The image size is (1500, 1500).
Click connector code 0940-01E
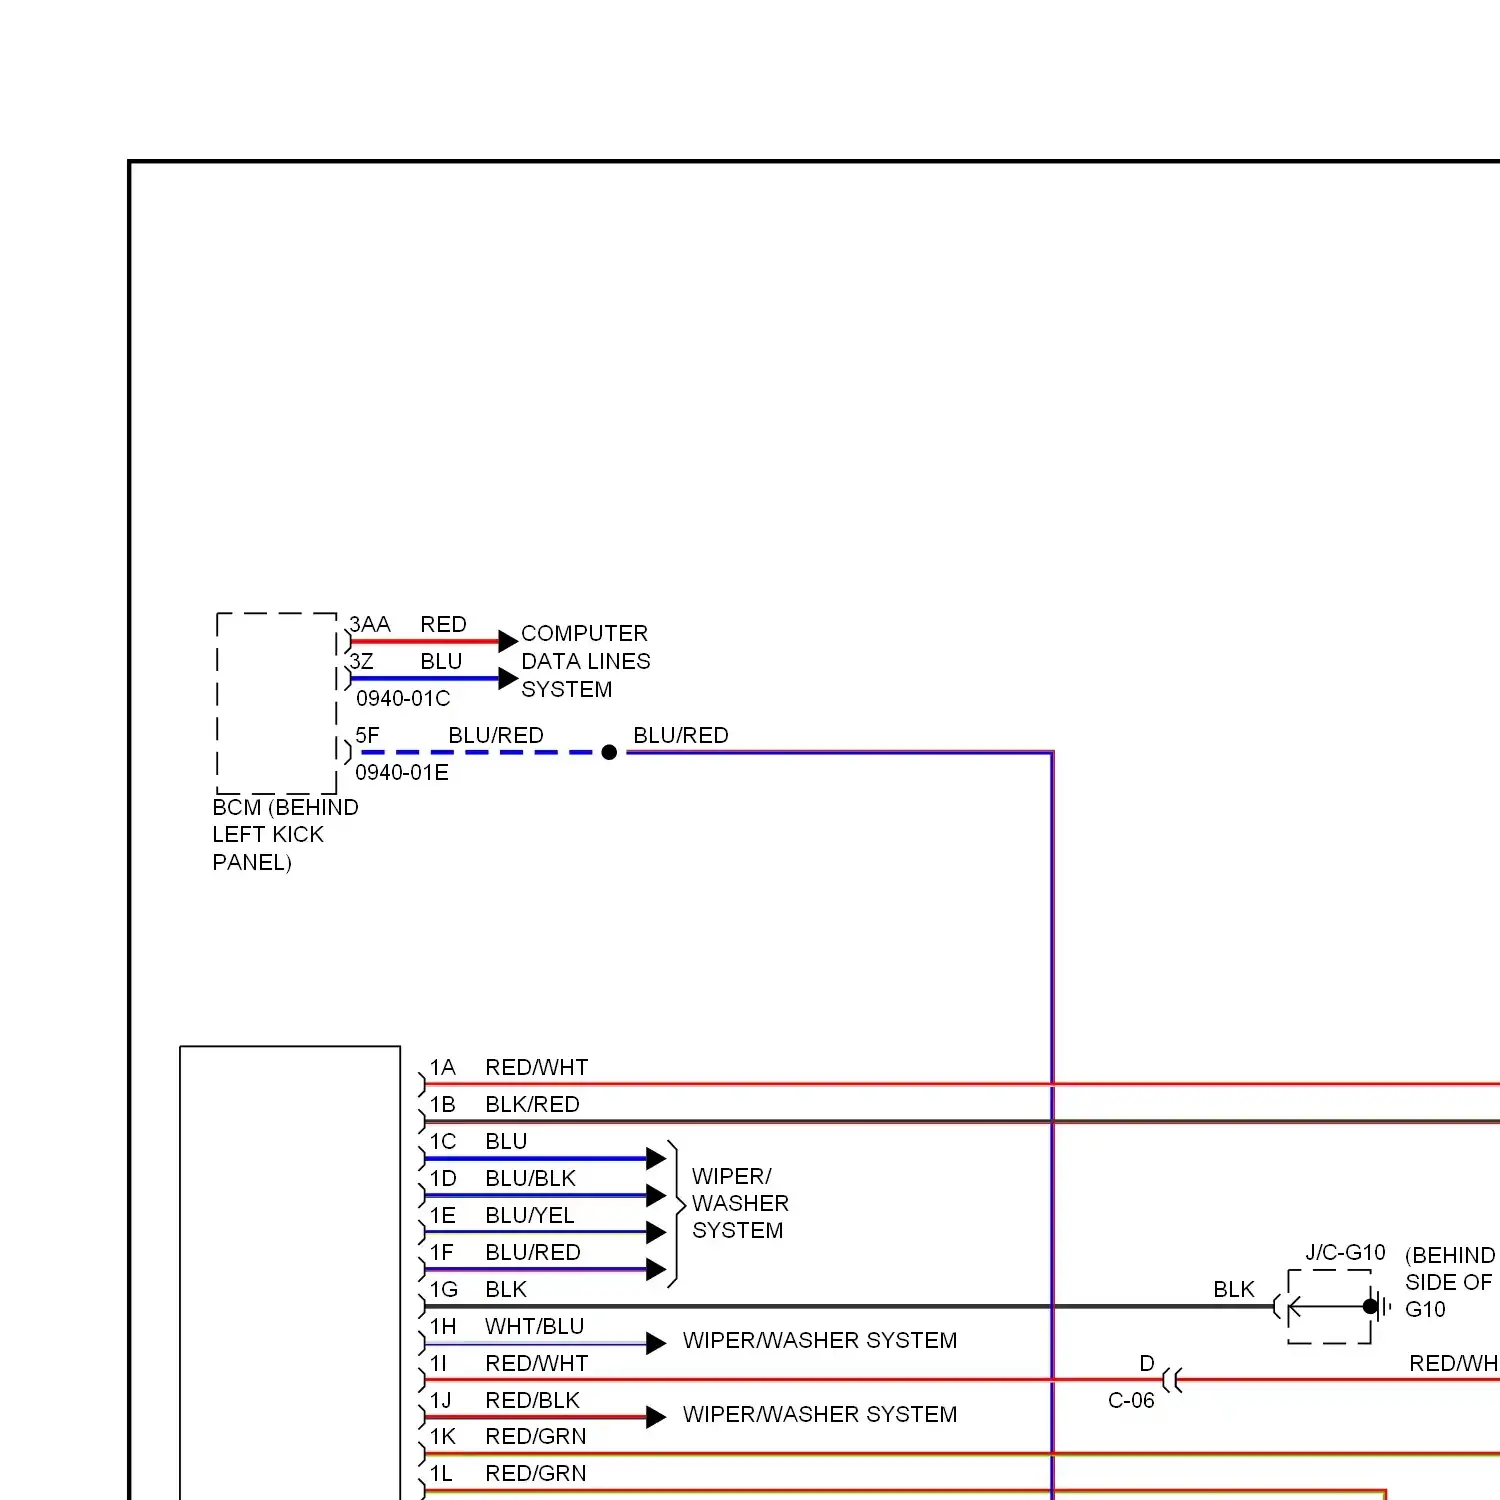402,772
